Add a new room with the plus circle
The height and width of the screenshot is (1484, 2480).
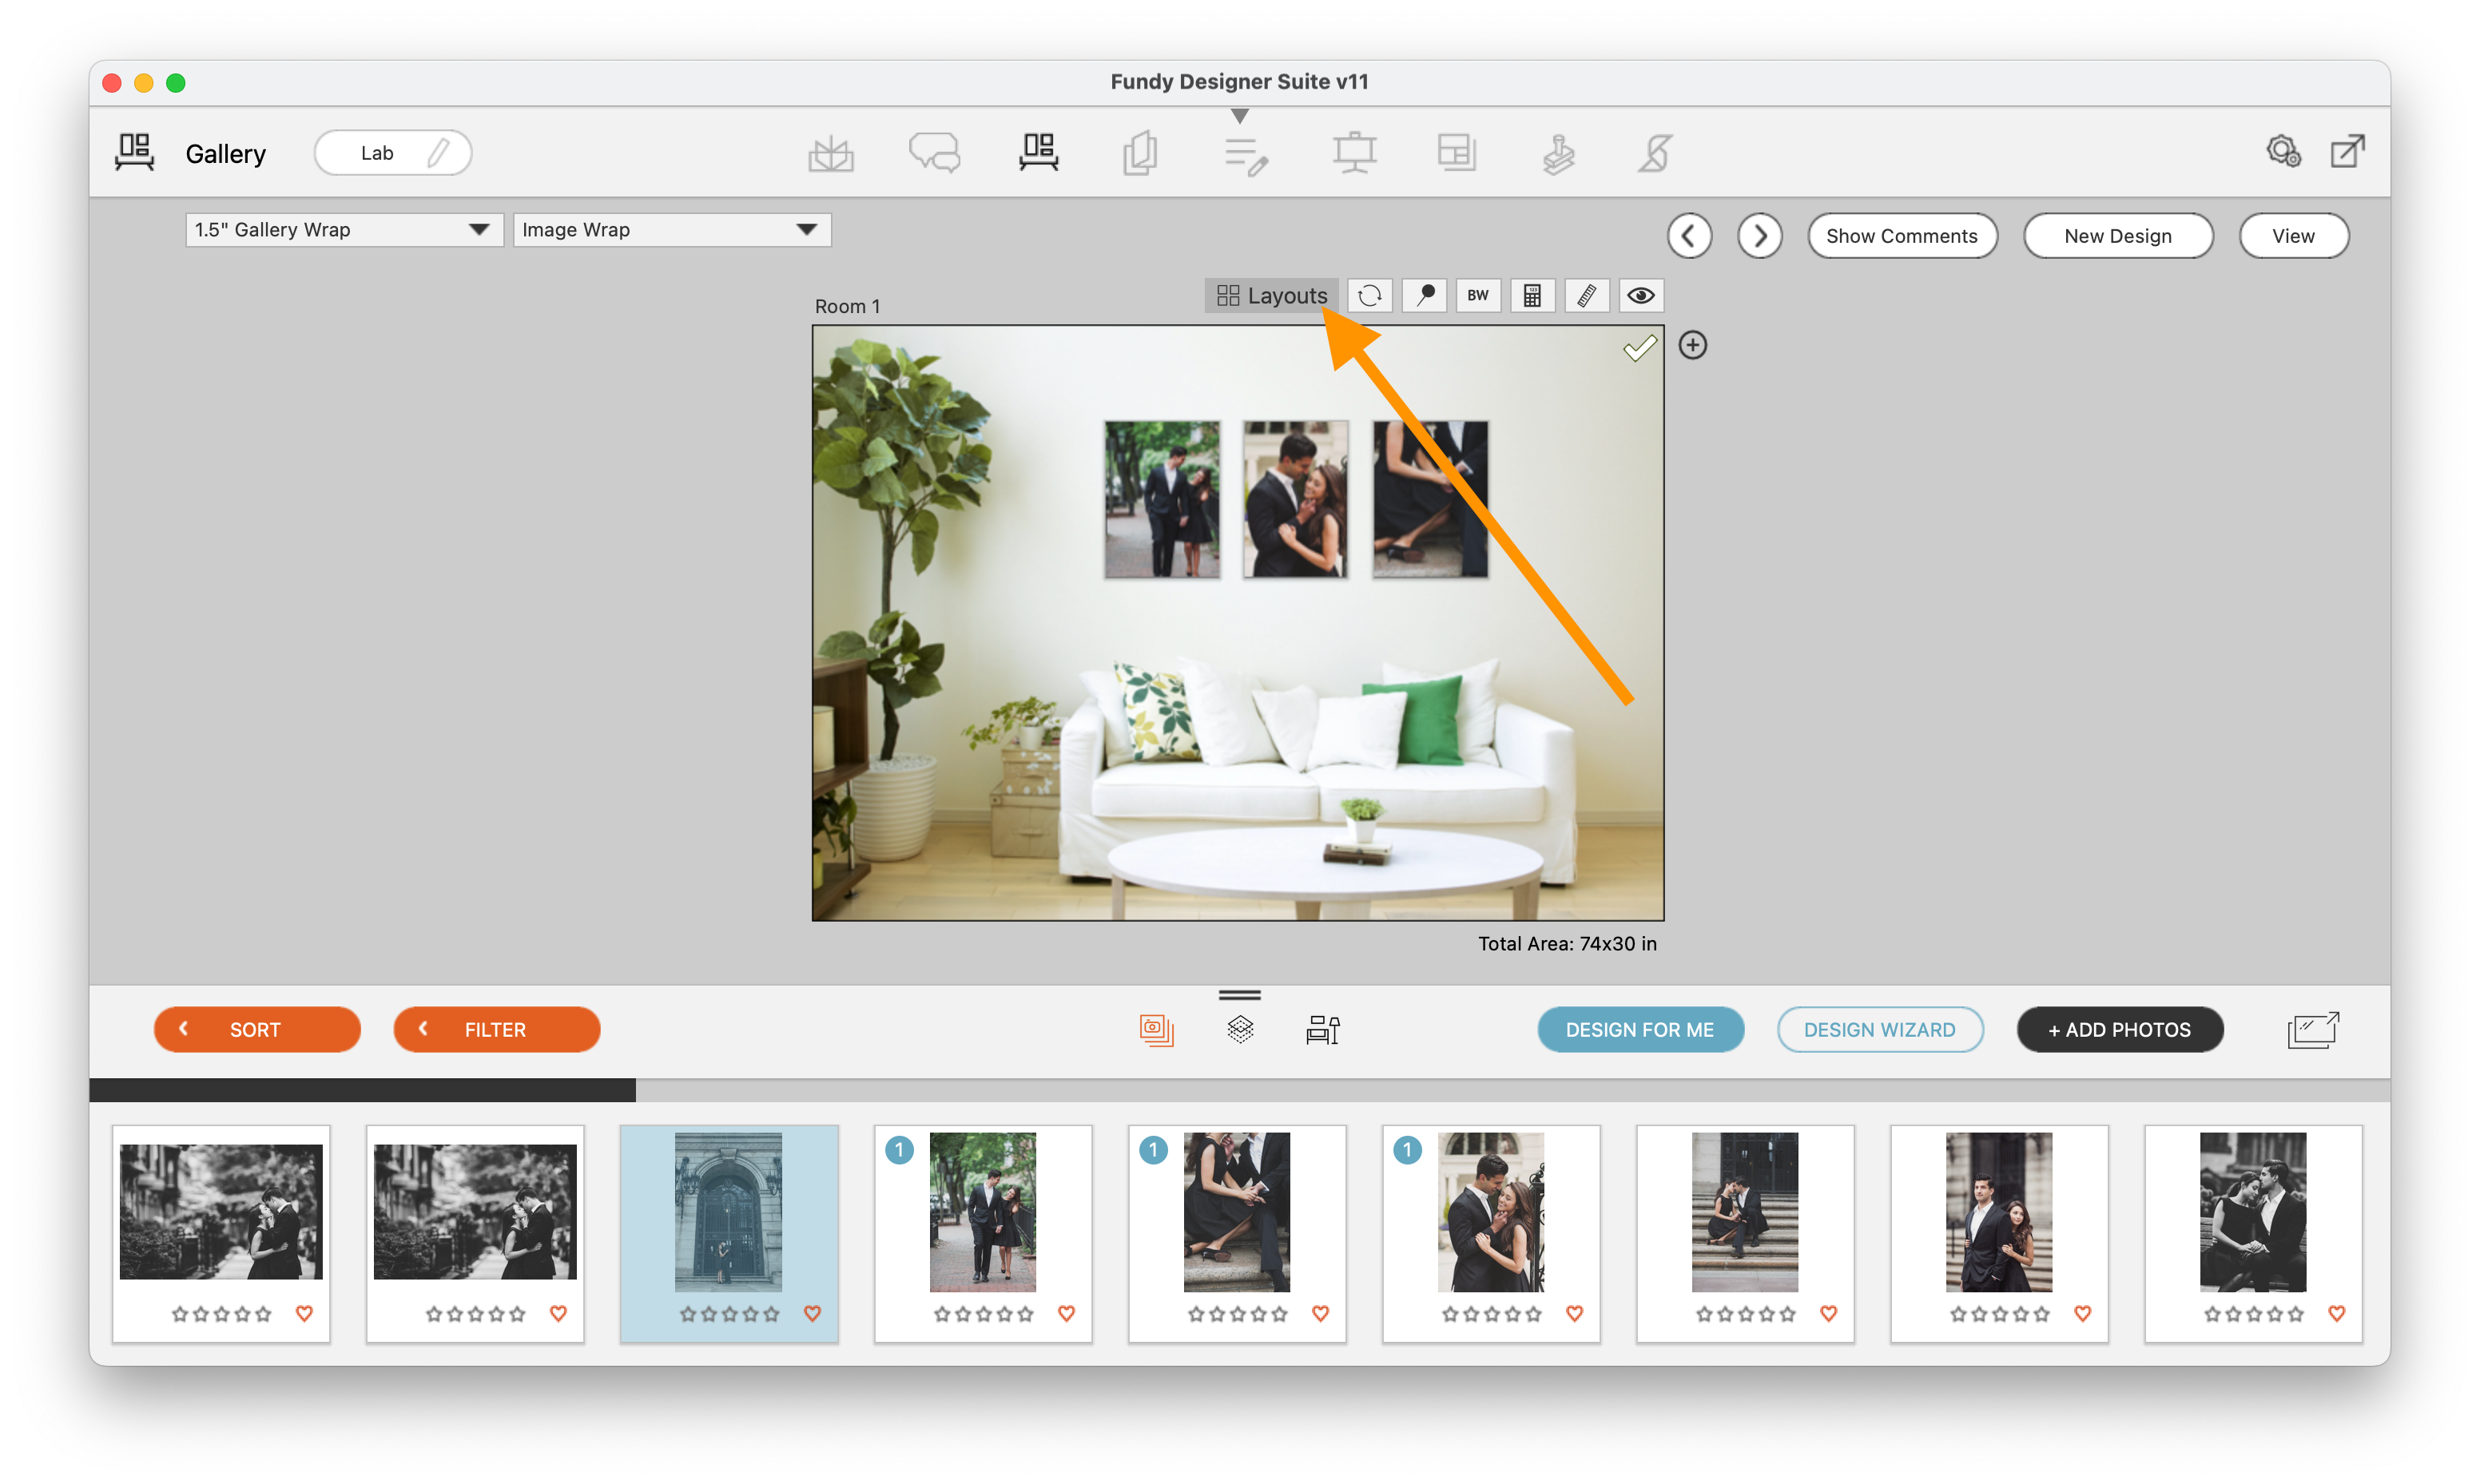pyautogui.click(x=1692, y=345)
